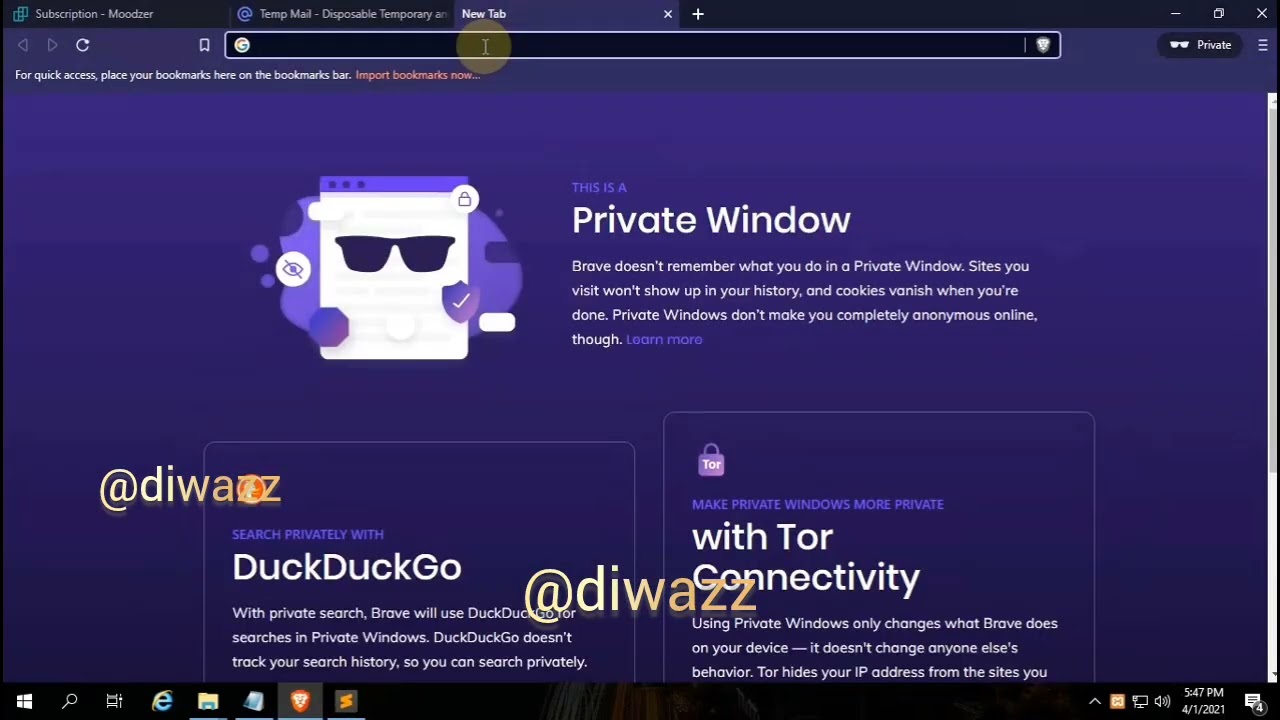Open Windows taskbar search

tap(69, 701)
